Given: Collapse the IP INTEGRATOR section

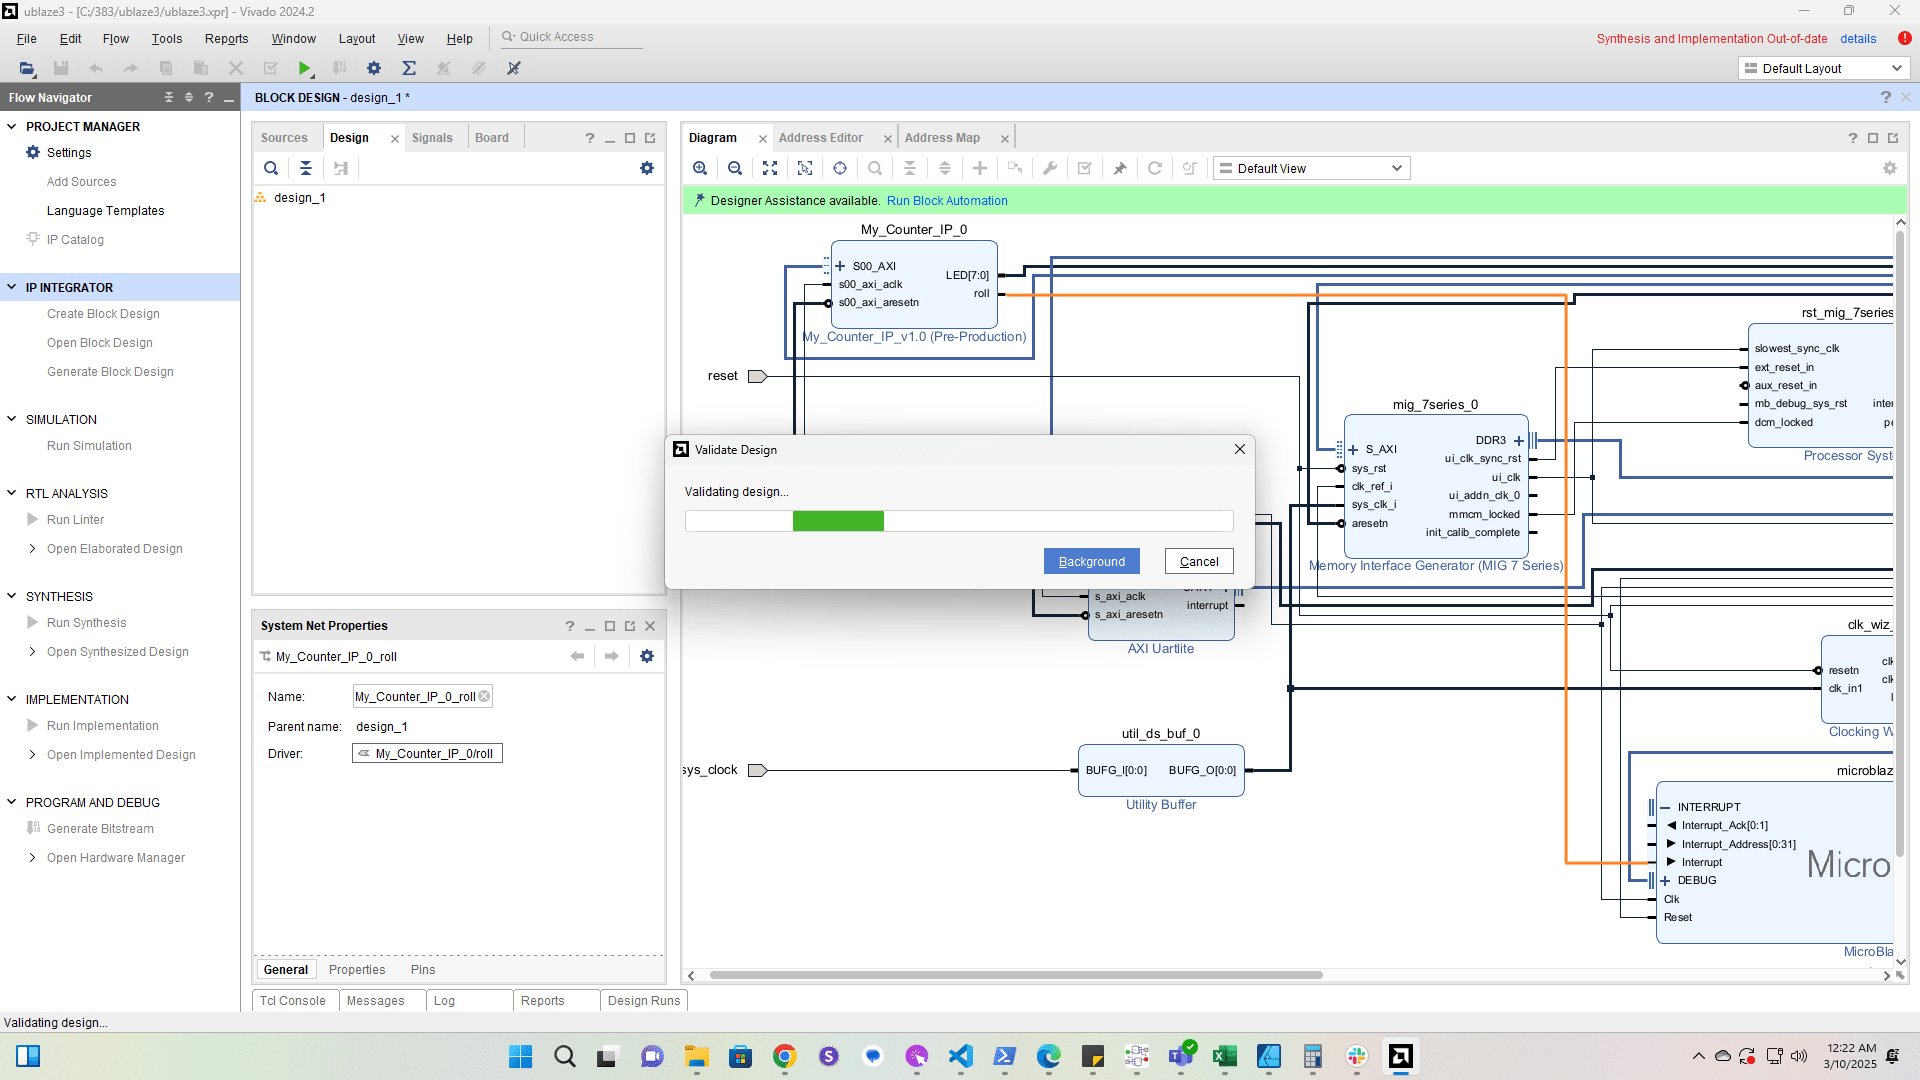Looking at the screenshot, I should click(x=12, y=287).
